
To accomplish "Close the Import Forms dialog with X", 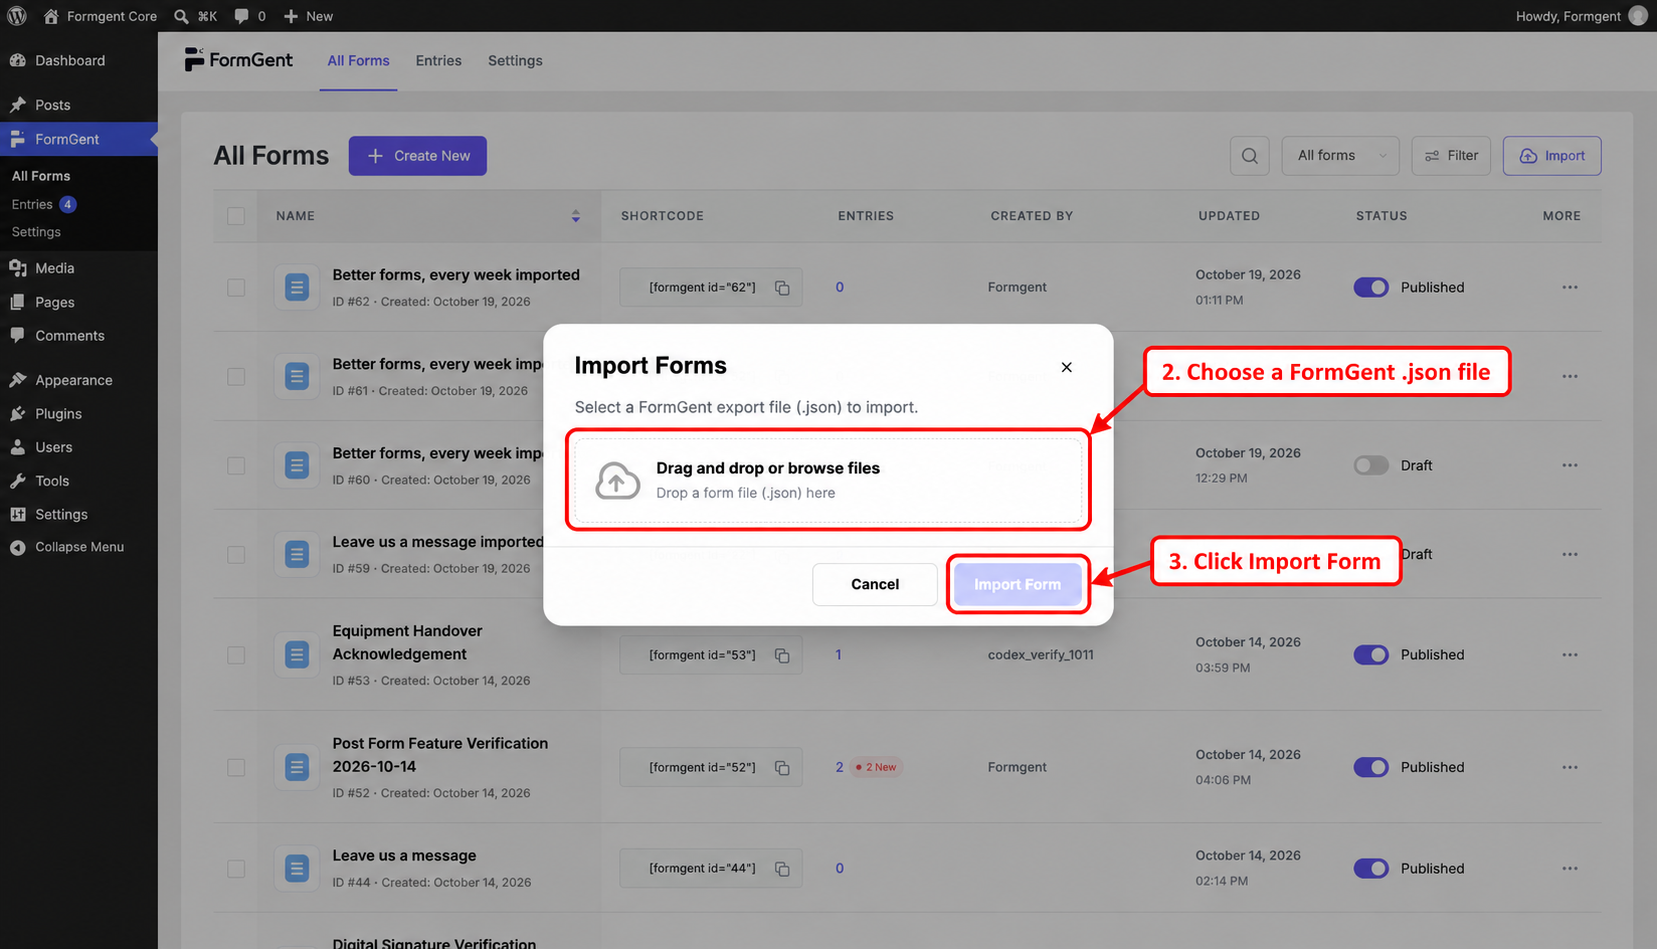I will tap(1067, 367).
